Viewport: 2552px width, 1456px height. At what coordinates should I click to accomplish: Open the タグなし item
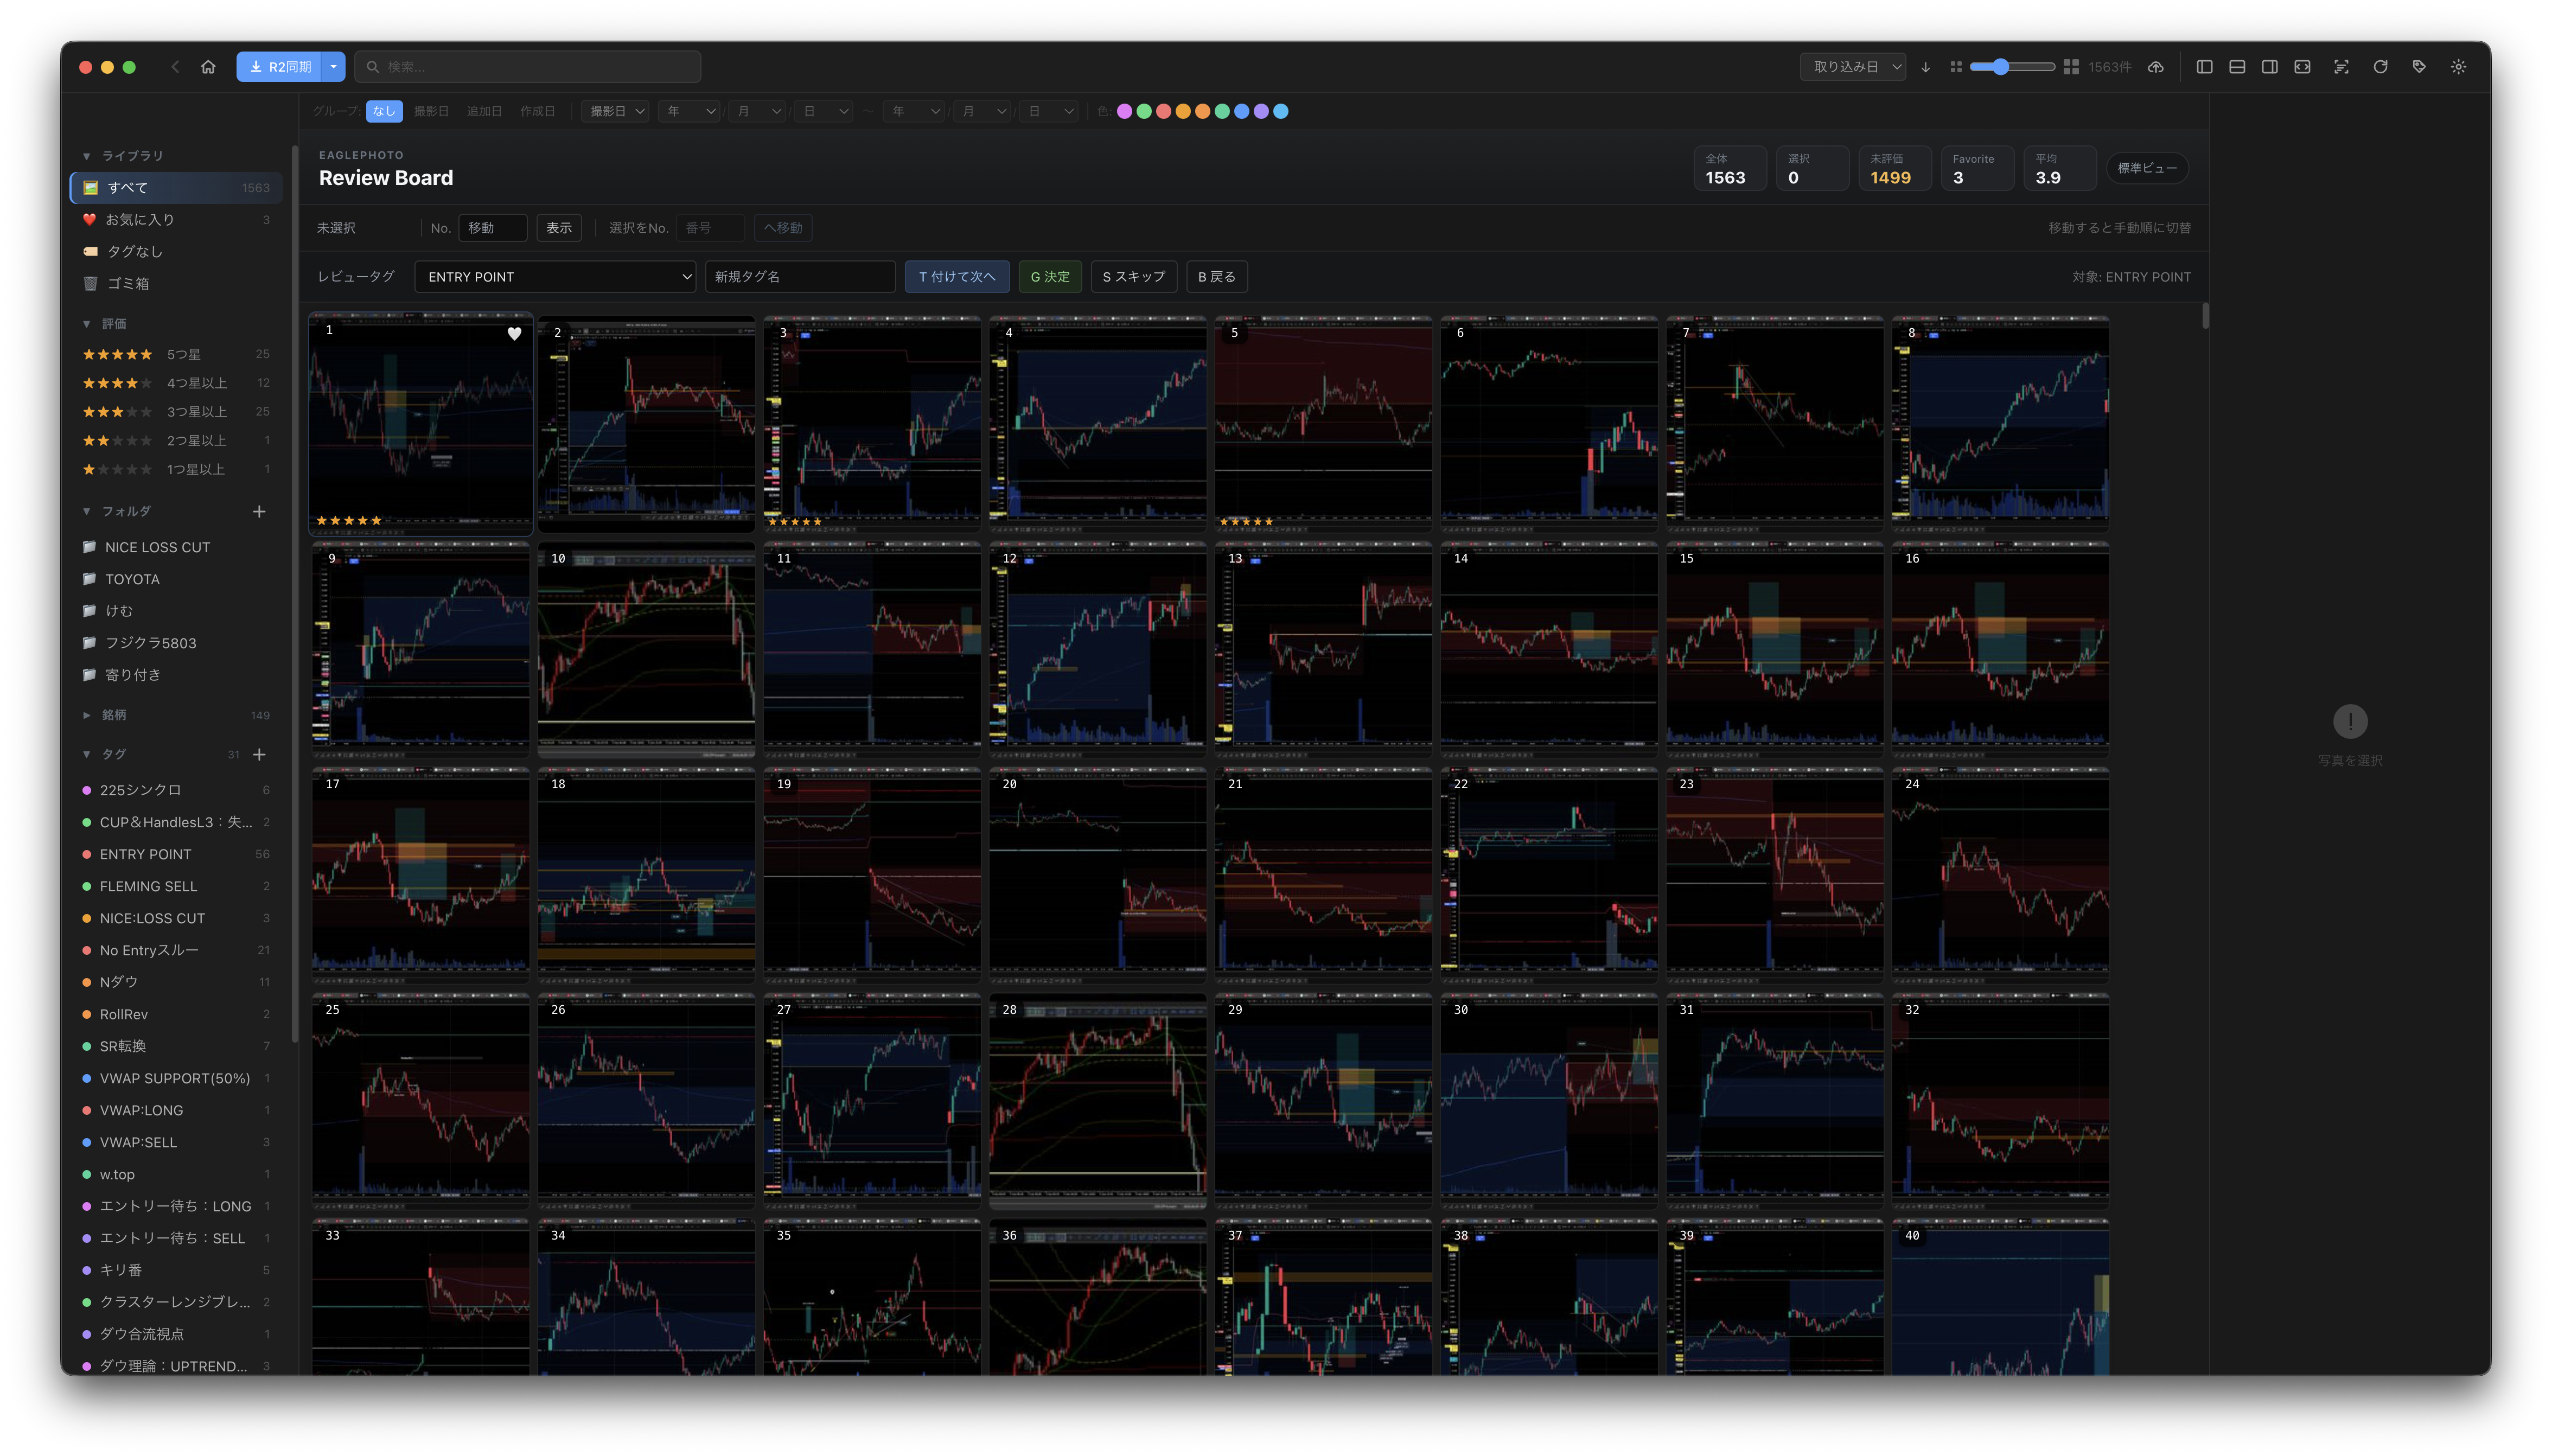coord(176,251)
